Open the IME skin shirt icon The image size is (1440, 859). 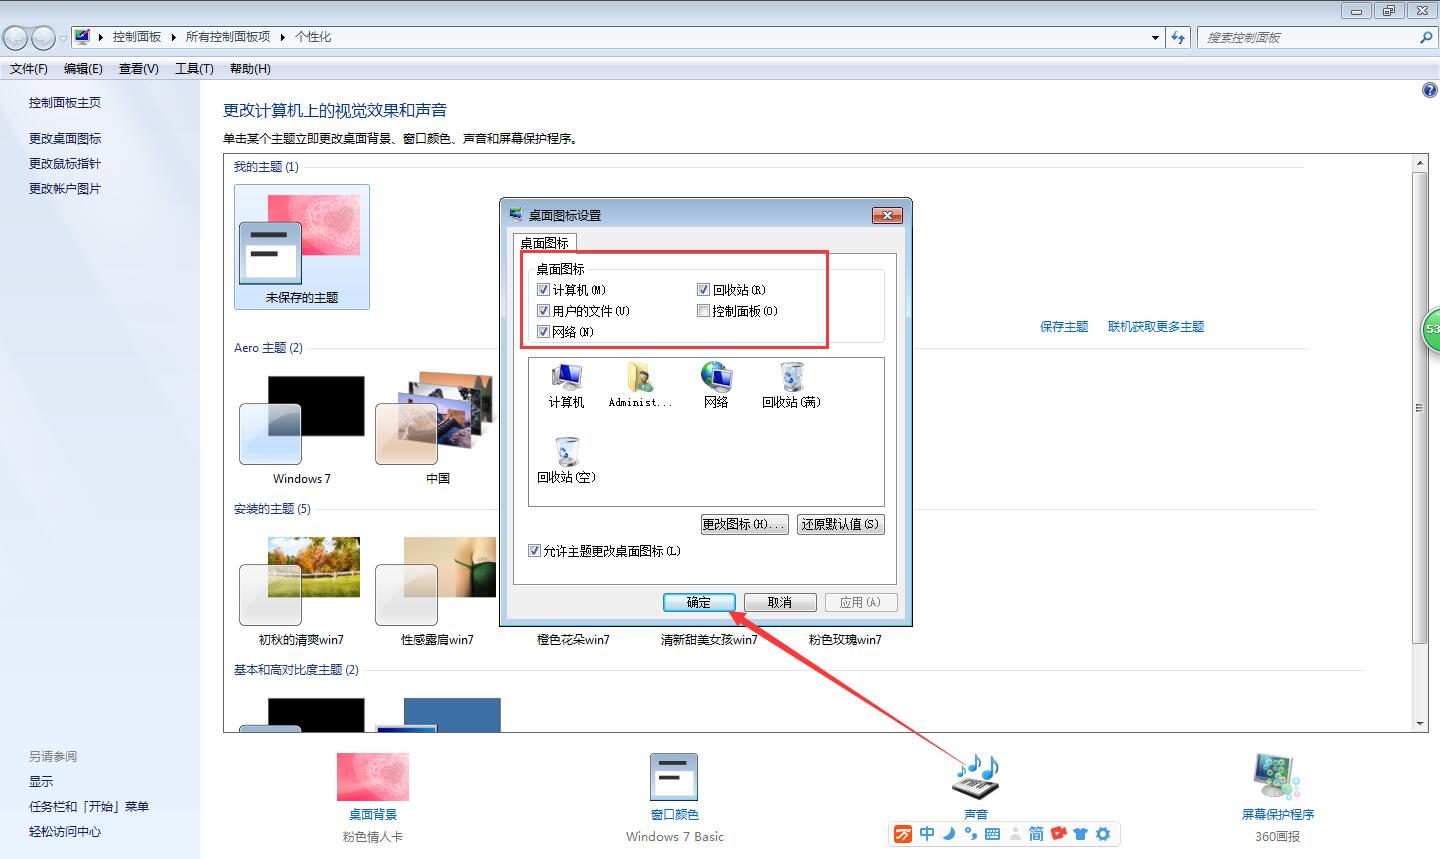tap(1080, 834)
